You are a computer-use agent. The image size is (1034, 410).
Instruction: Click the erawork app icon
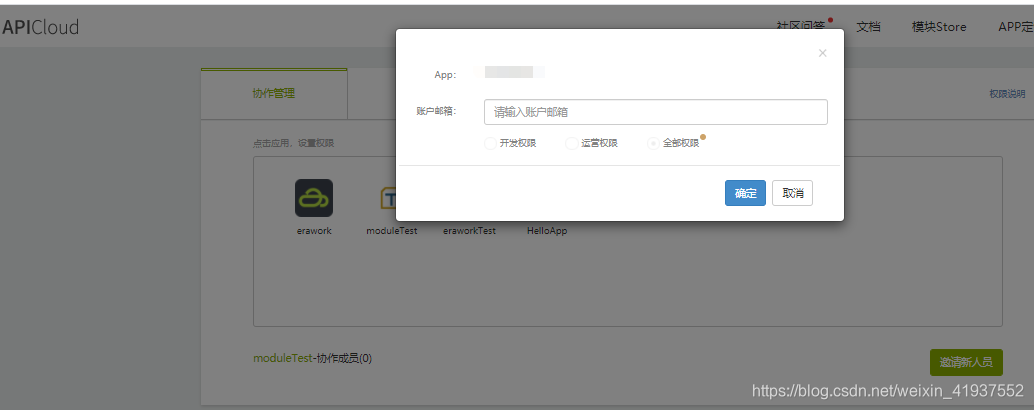[314, 198]
